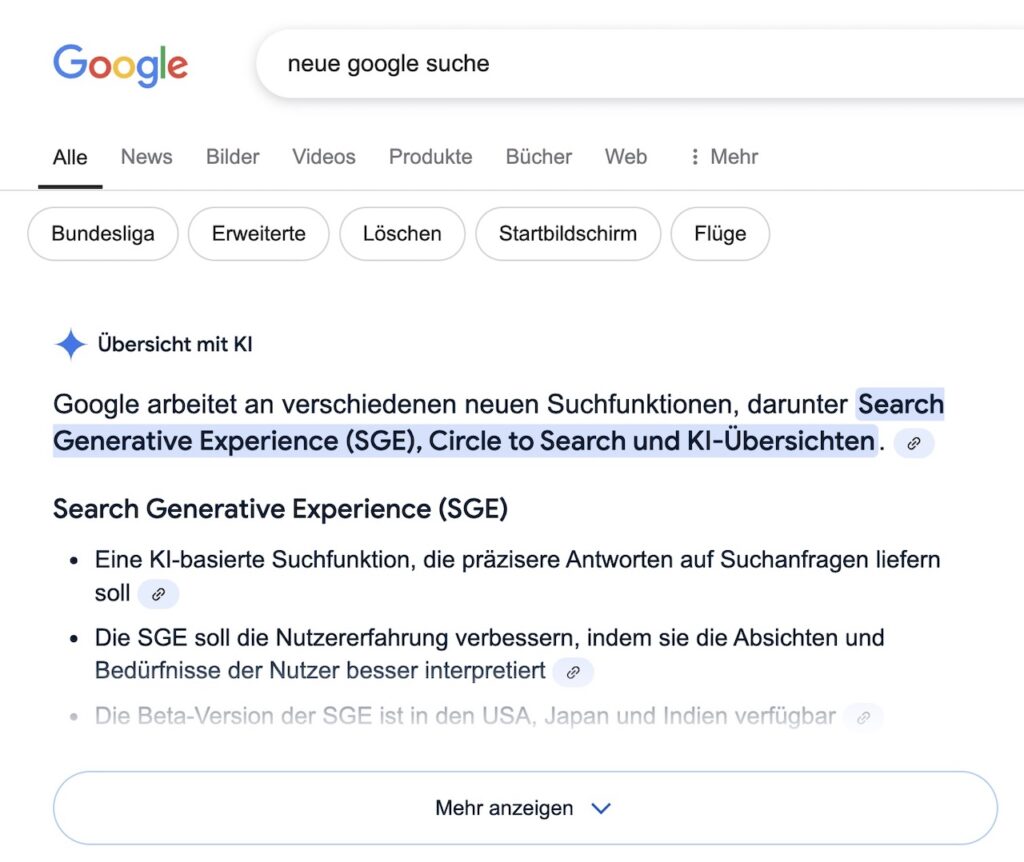Go to the Bücher tab
The image size is (1024, 862).
pyautogui.click(x=539, y=157)
